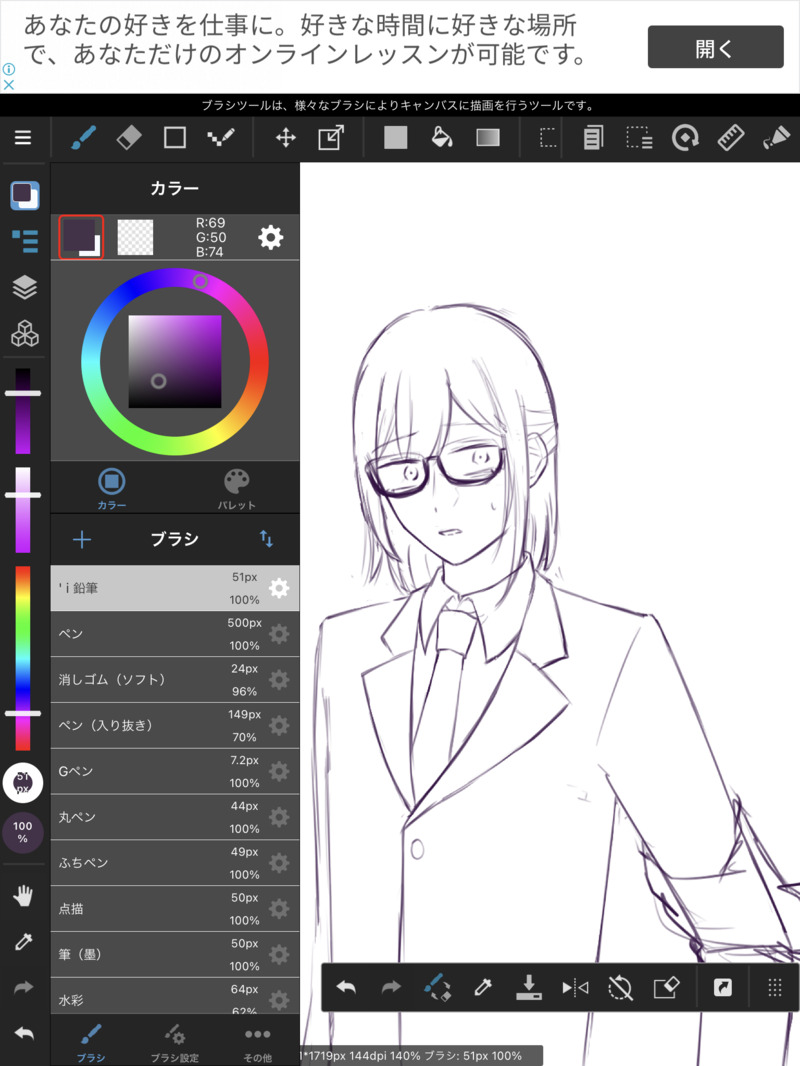Open the document pages icon in toolbar

593,138
